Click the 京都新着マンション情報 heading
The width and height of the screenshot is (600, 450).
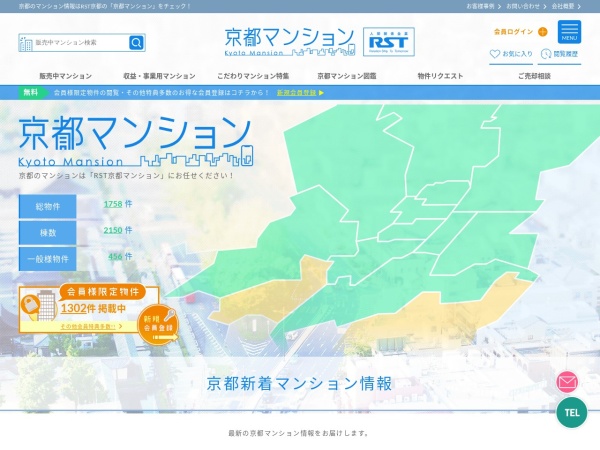300,383
